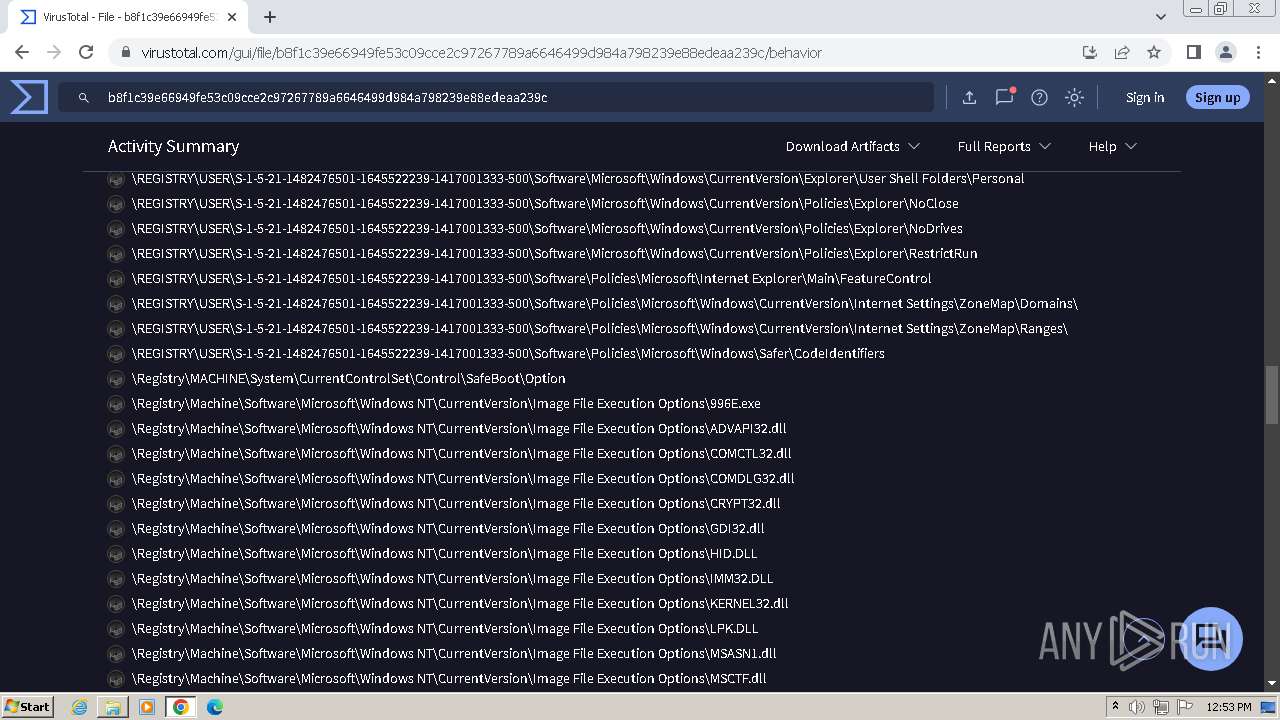Click the install app icon in address bar
This screenshot has height=720, width=1280.
click(x=1090, y=52)
